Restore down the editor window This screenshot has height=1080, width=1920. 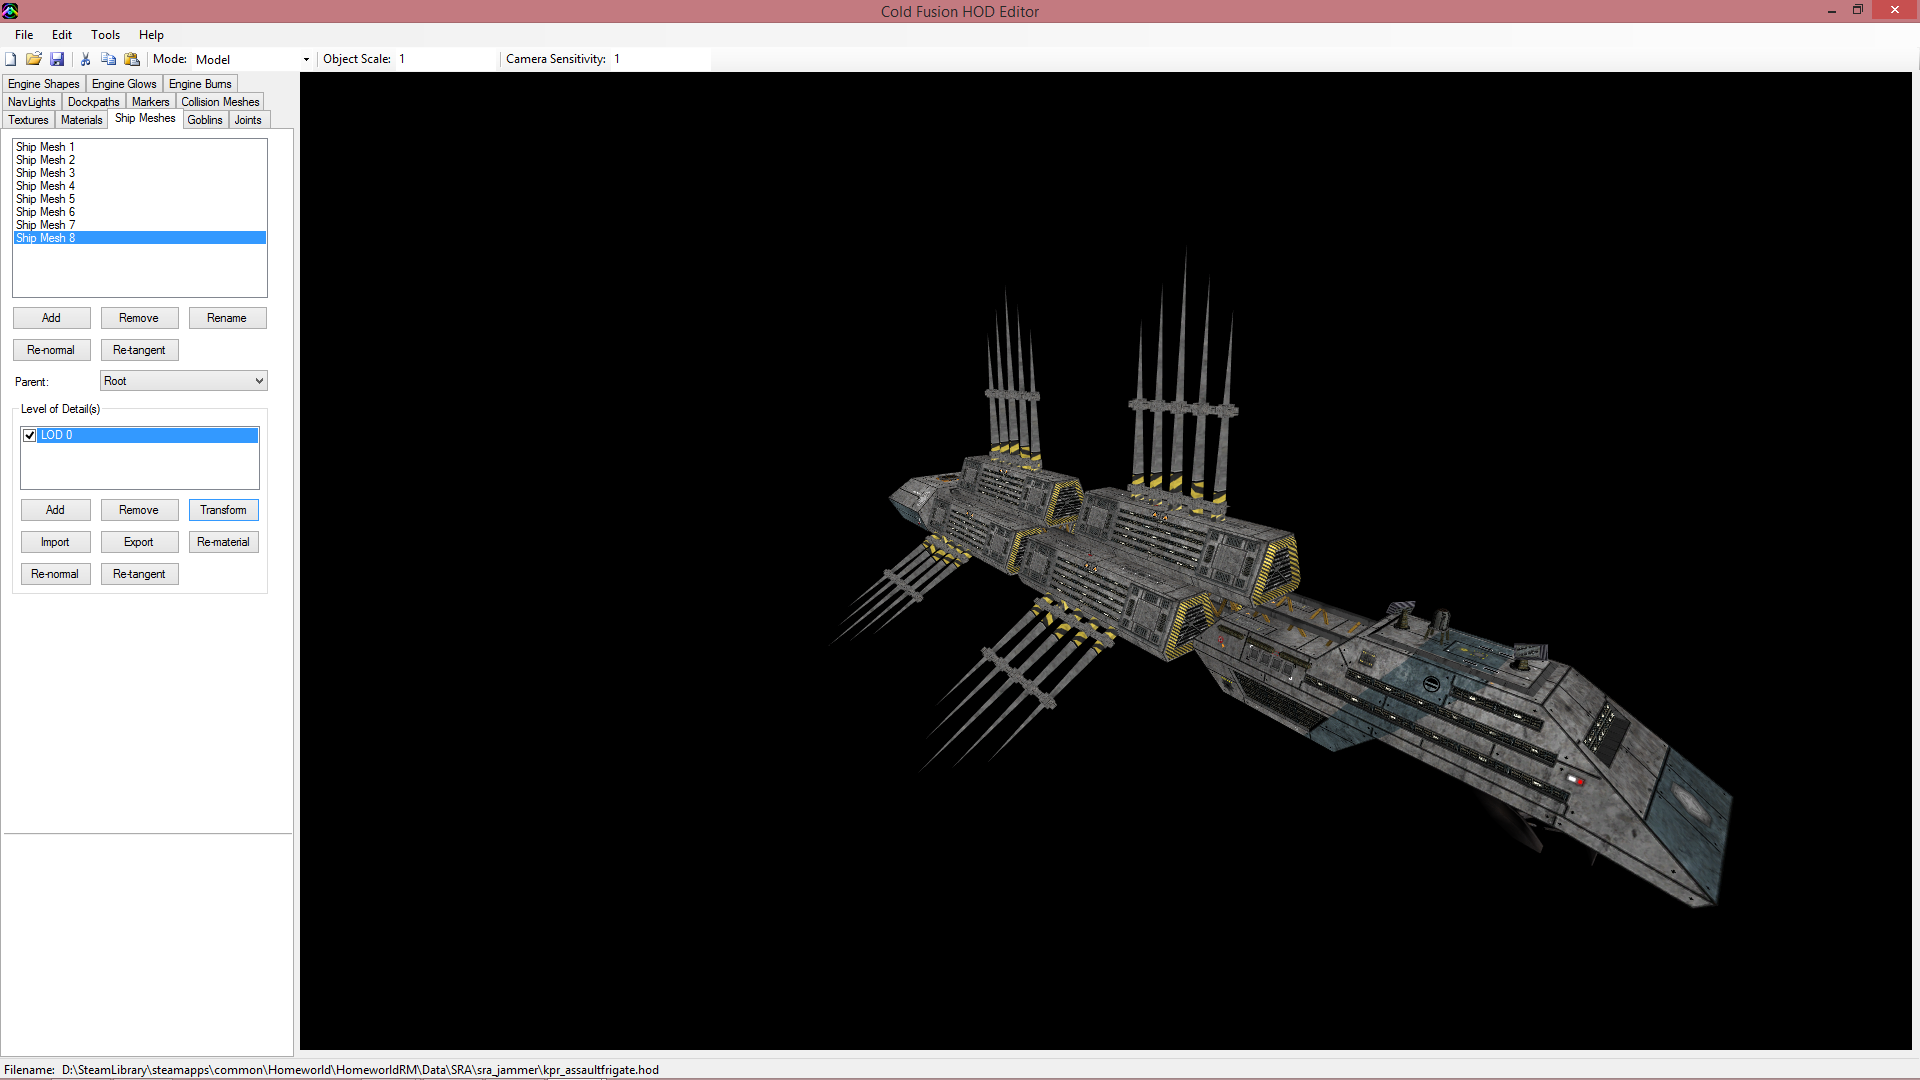[1857, 10]
